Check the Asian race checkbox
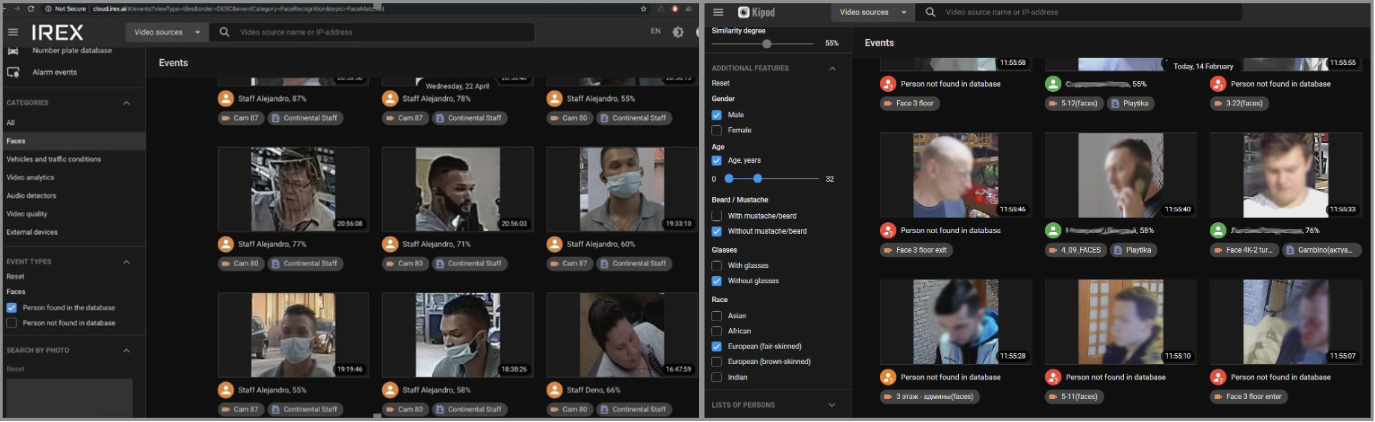Image resolution: width=1375 pixels, height=422 pixels. [716, 316]
